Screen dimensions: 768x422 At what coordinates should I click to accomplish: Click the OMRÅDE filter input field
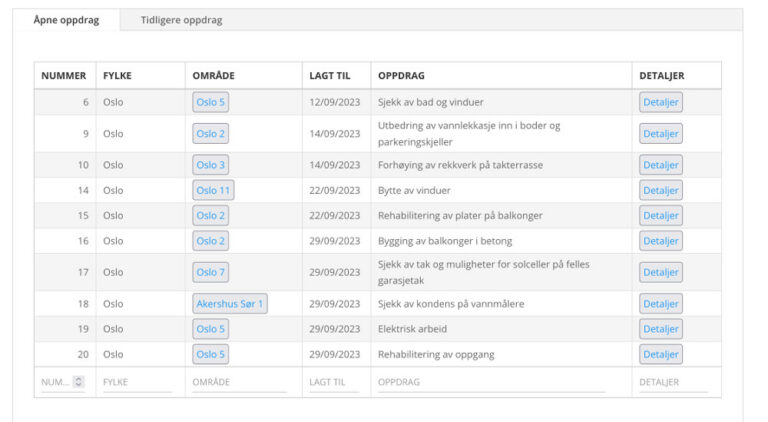[243, 382]
